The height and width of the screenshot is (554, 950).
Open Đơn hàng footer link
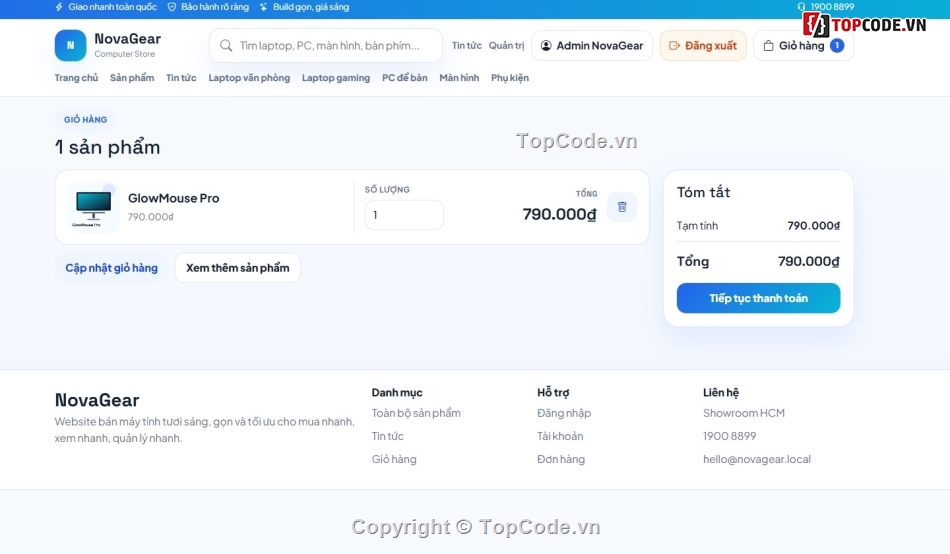561,459
